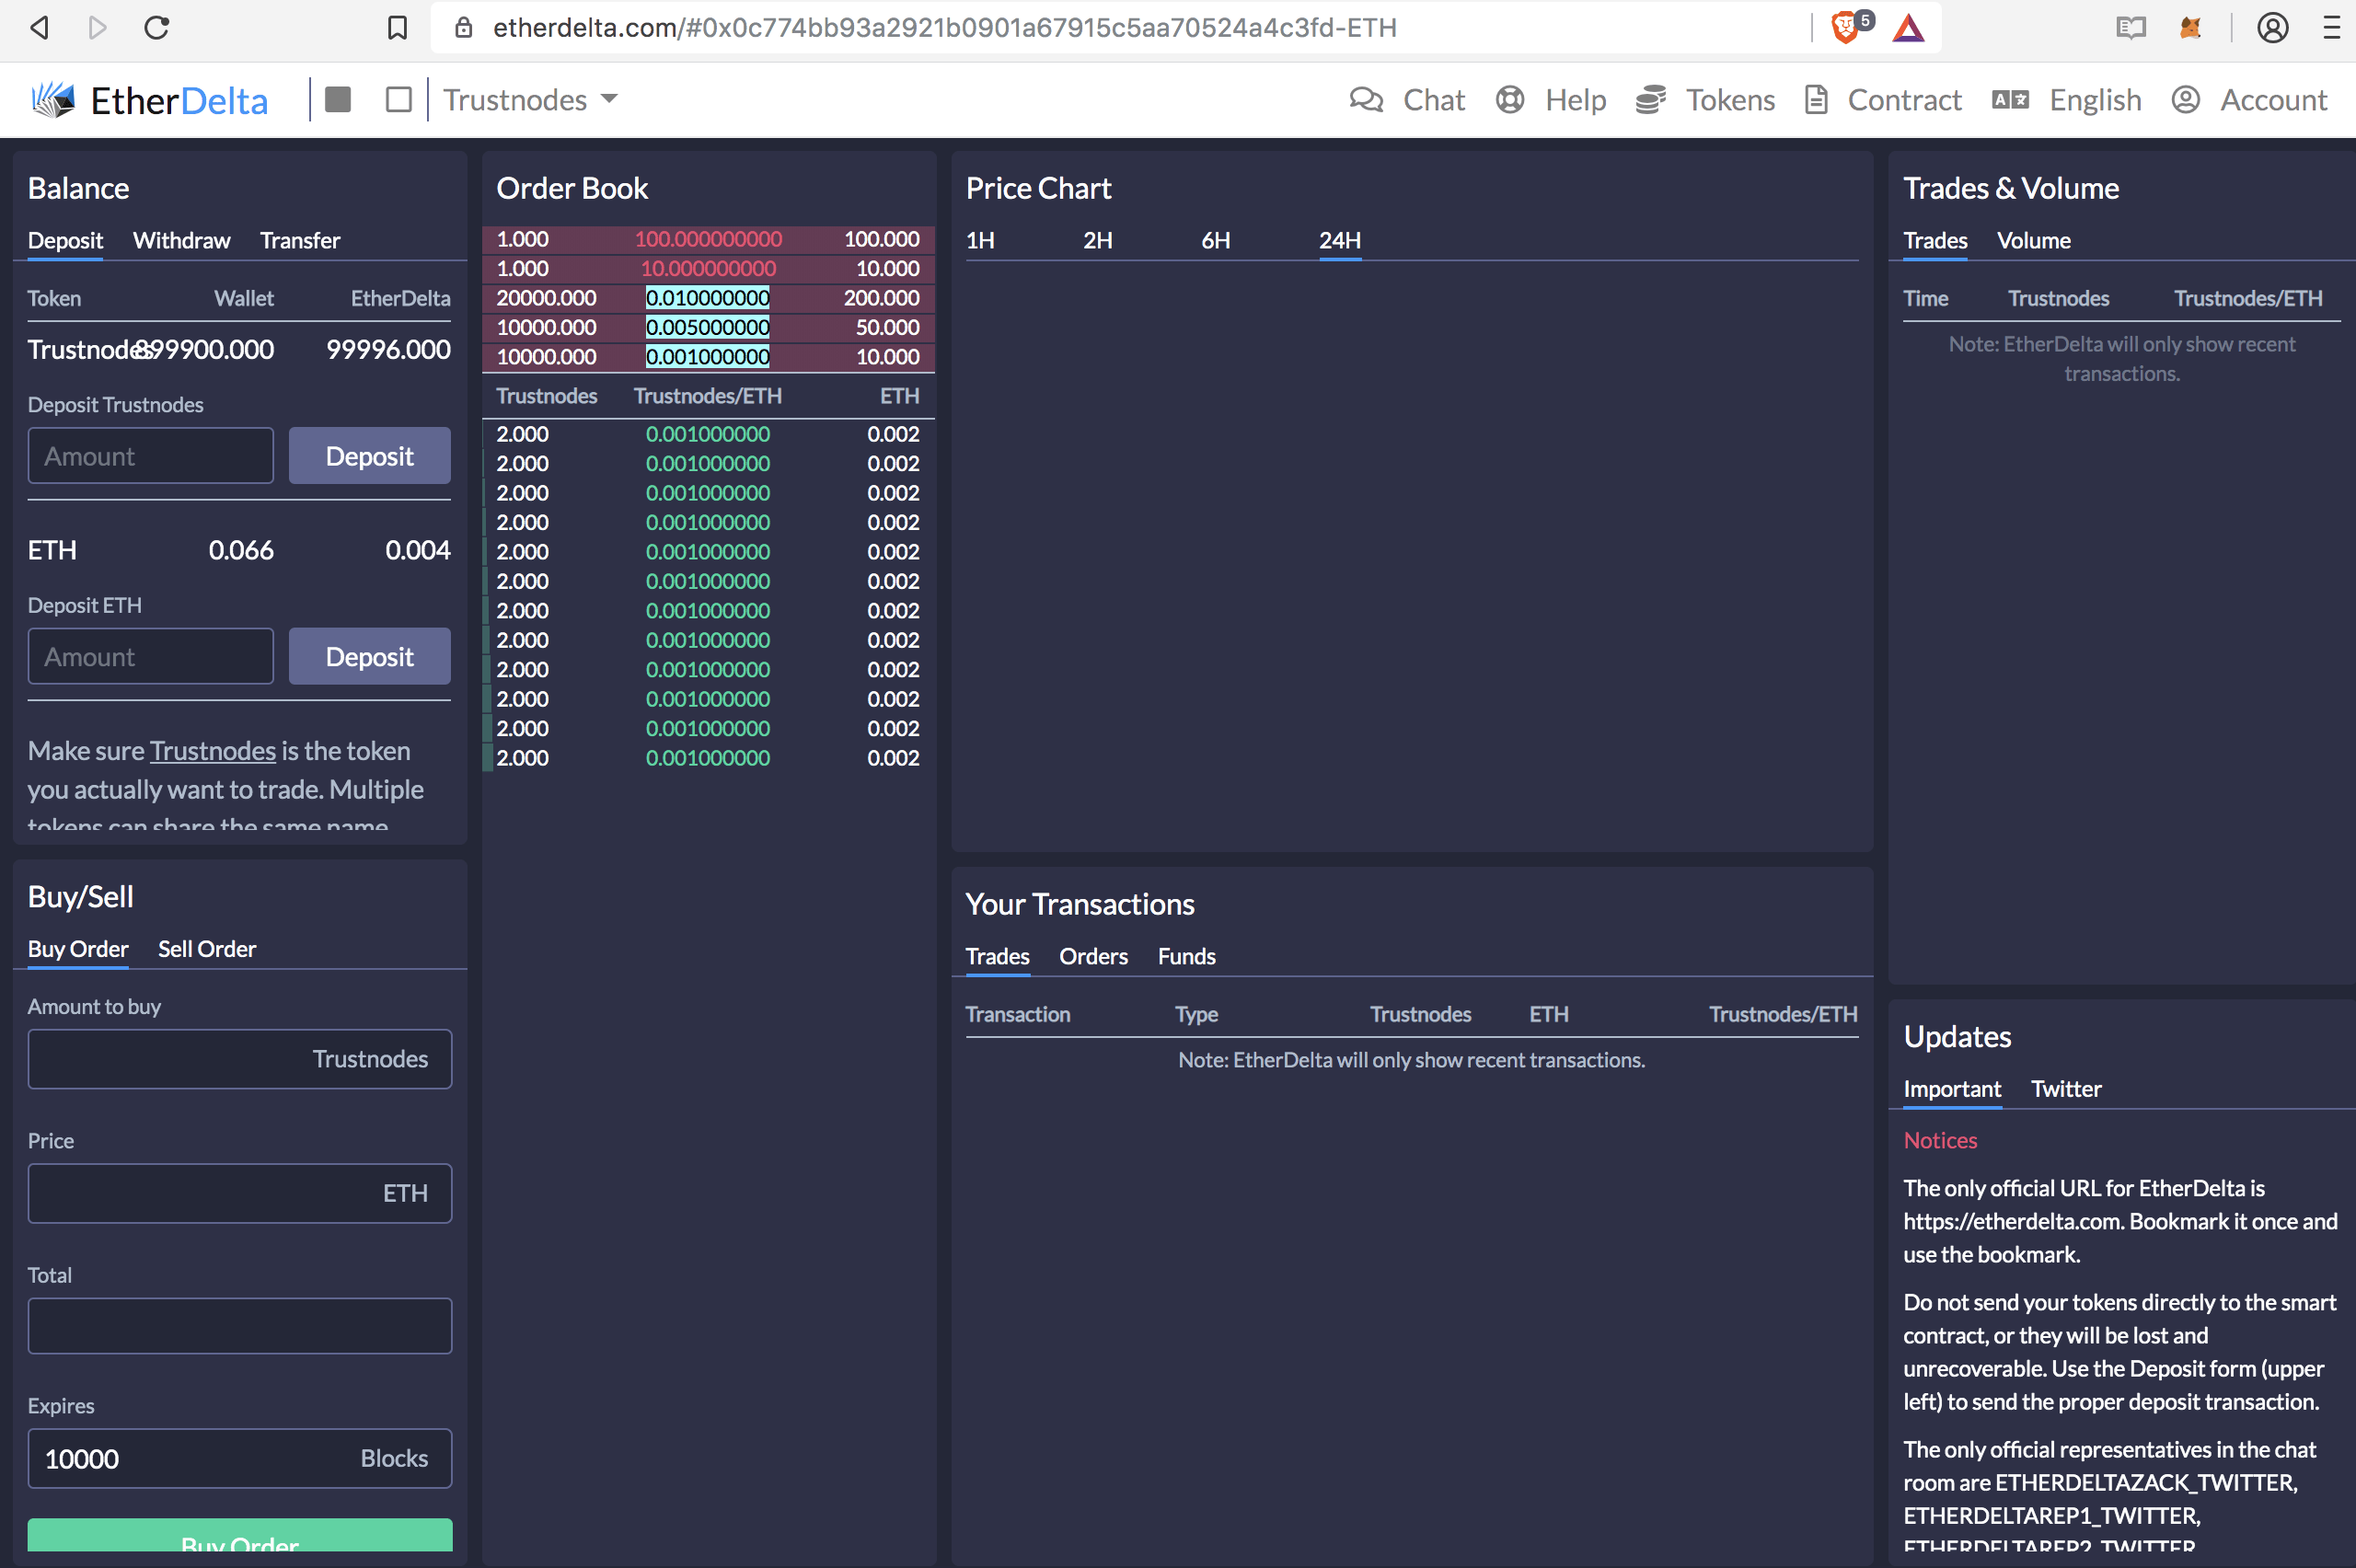Screen dimensions: 2356x1568
Task: Select the Important tab in Updates
Action: click(1952, 1089)
